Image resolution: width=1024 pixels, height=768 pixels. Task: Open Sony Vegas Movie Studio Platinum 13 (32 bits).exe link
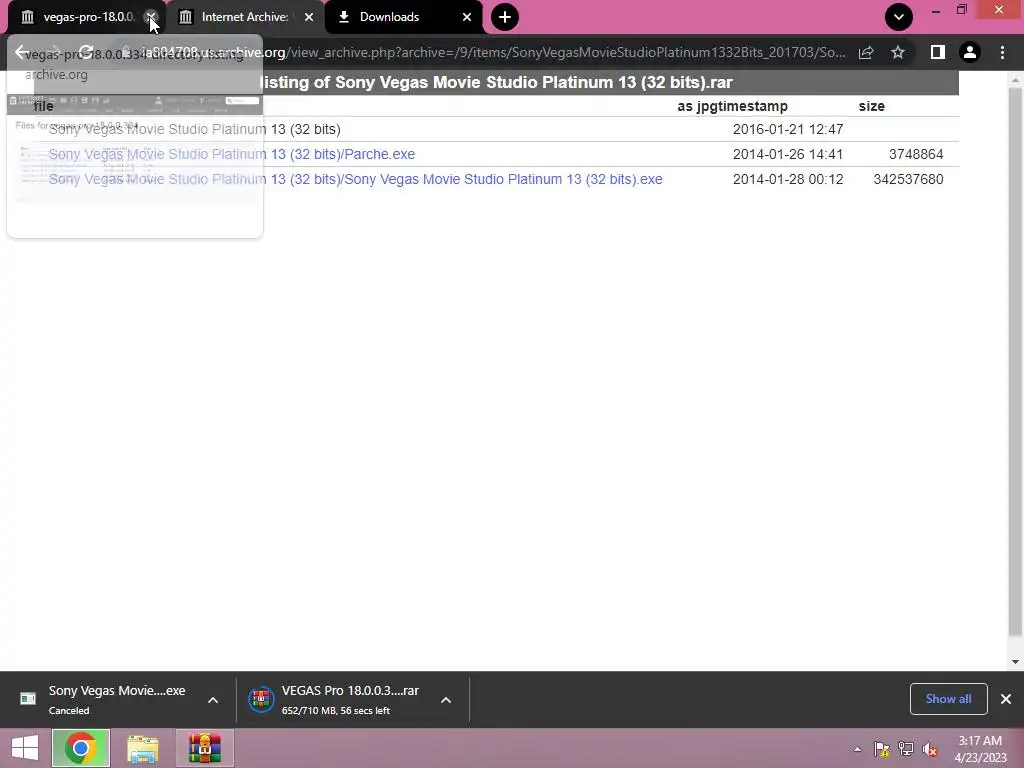(356, 179)
